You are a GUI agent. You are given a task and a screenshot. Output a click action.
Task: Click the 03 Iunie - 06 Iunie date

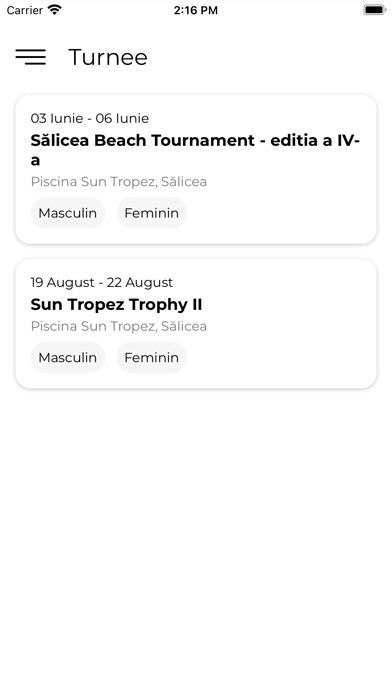pos(90,119)
